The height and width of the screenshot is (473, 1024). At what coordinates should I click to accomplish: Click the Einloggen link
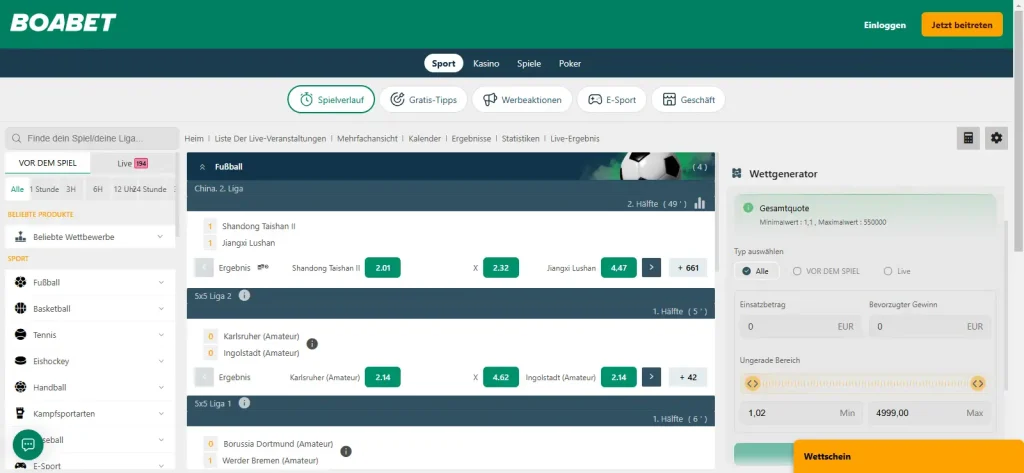885,25
